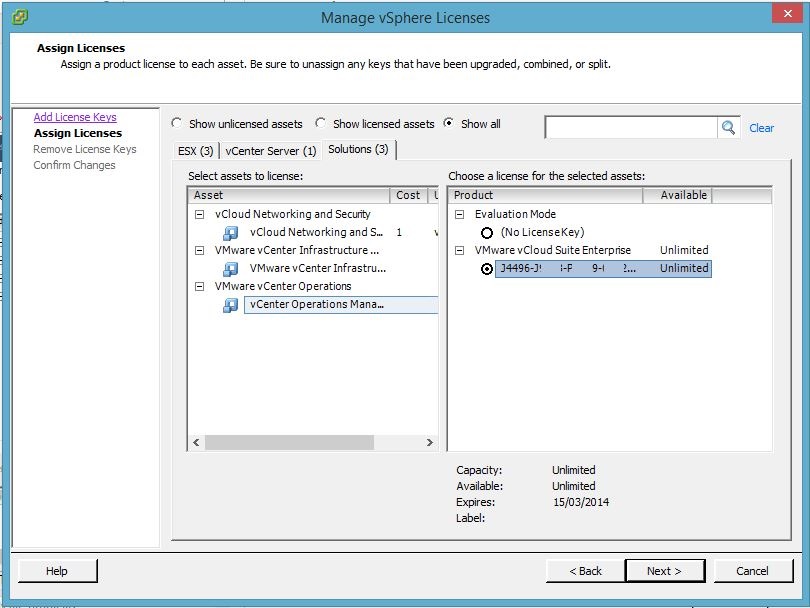Switch to the ESX (3) tab
Viewport: 810px width, 608px height.
point(195,151)
